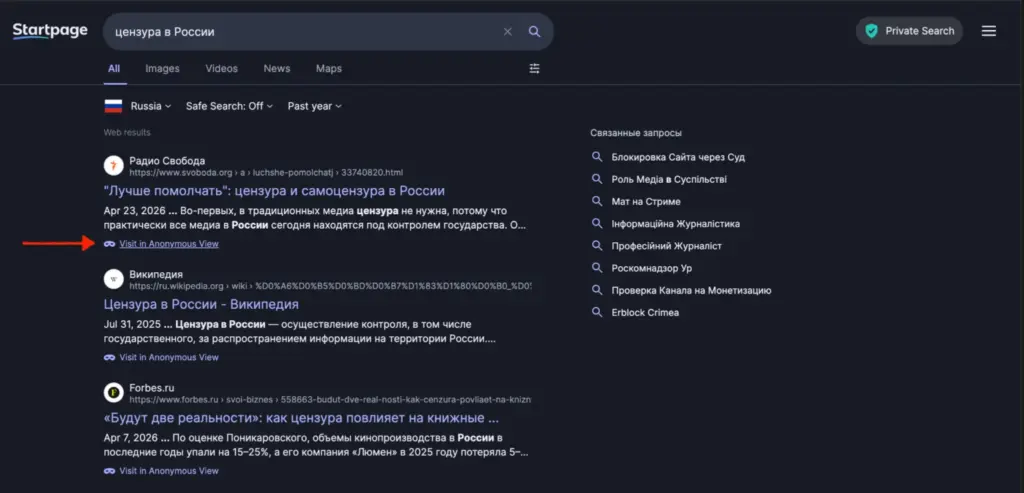The width and height of the screenshot is (1024, 493).
Task: Click the Википедия favicon
Action: coord(114,279)
